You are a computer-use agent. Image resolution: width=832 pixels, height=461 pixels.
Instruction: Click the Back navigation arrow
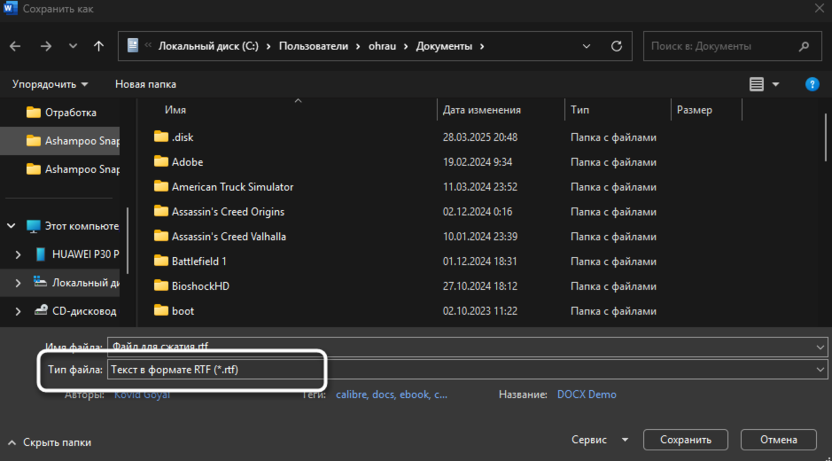pyautogui.click(x=15, y=46)
